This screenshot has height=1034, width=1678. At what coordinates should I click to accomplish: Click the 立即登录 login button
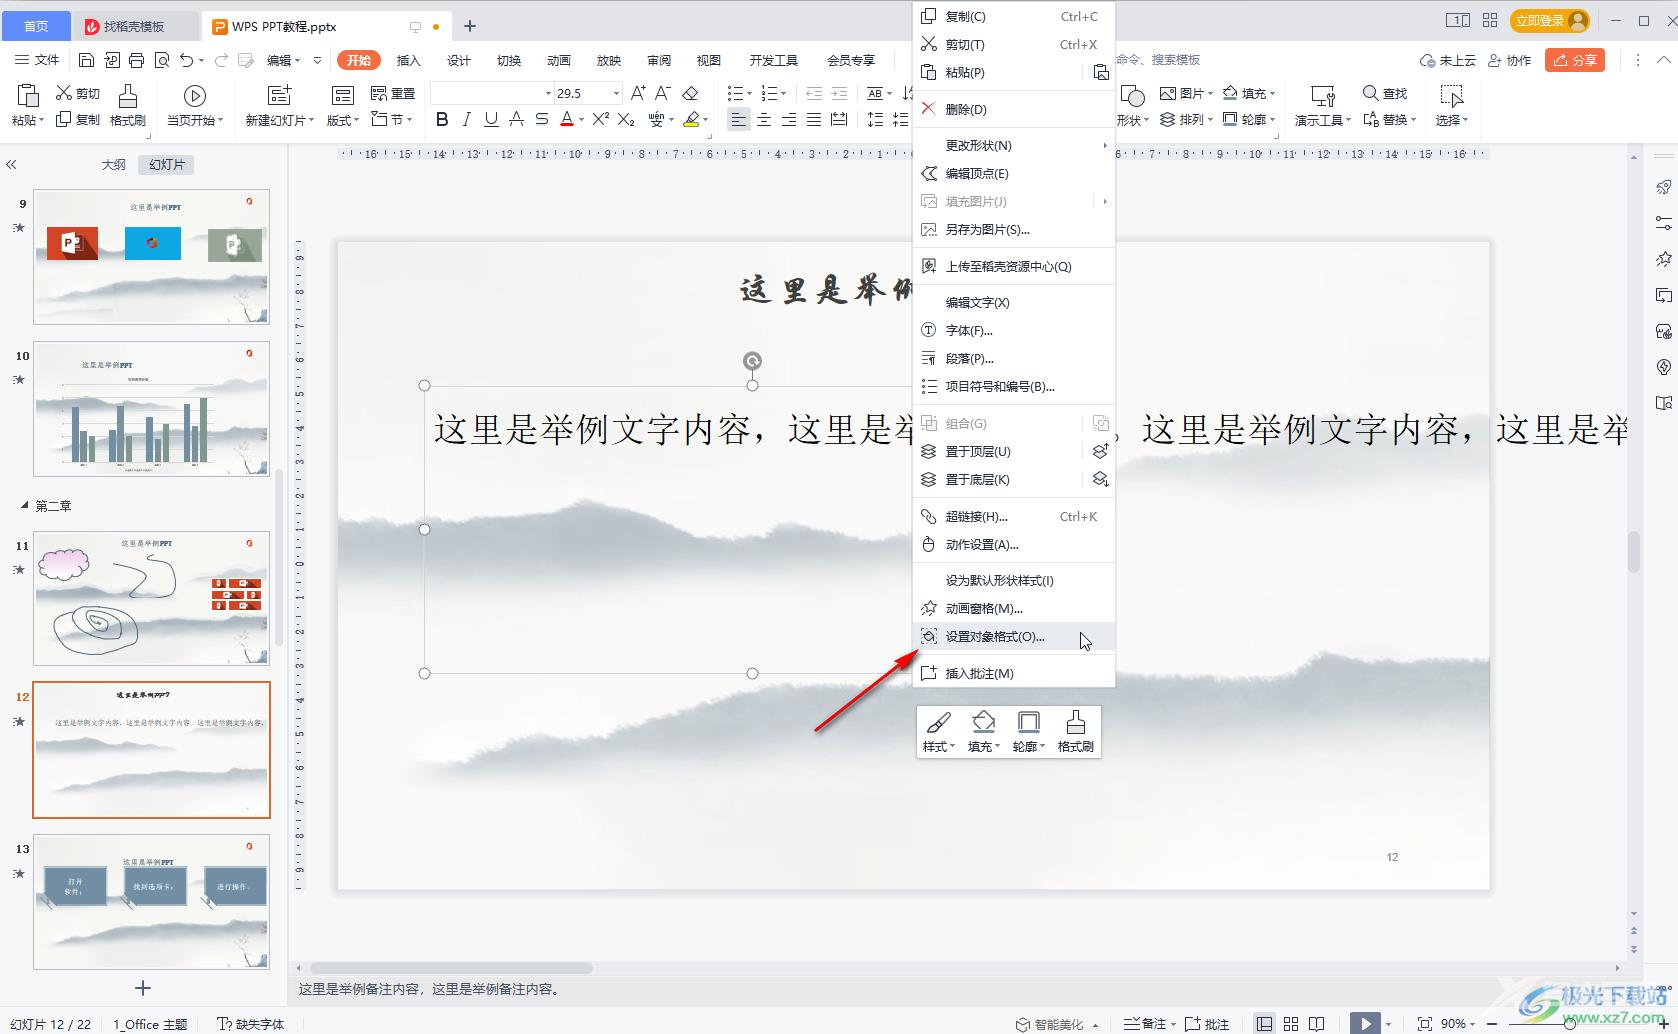(1551, 20)
